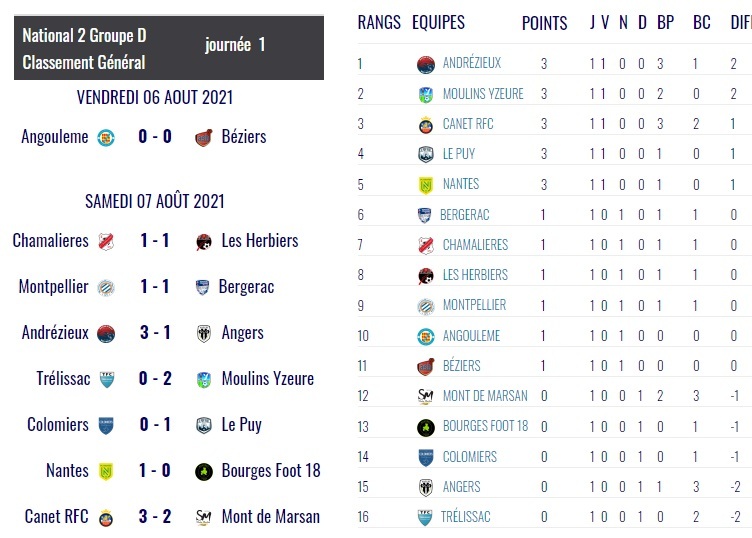The height and width of the screenshot is (538, 752).
Task: Click the Trélissac logo in the match results
Action: coord(106,379)
